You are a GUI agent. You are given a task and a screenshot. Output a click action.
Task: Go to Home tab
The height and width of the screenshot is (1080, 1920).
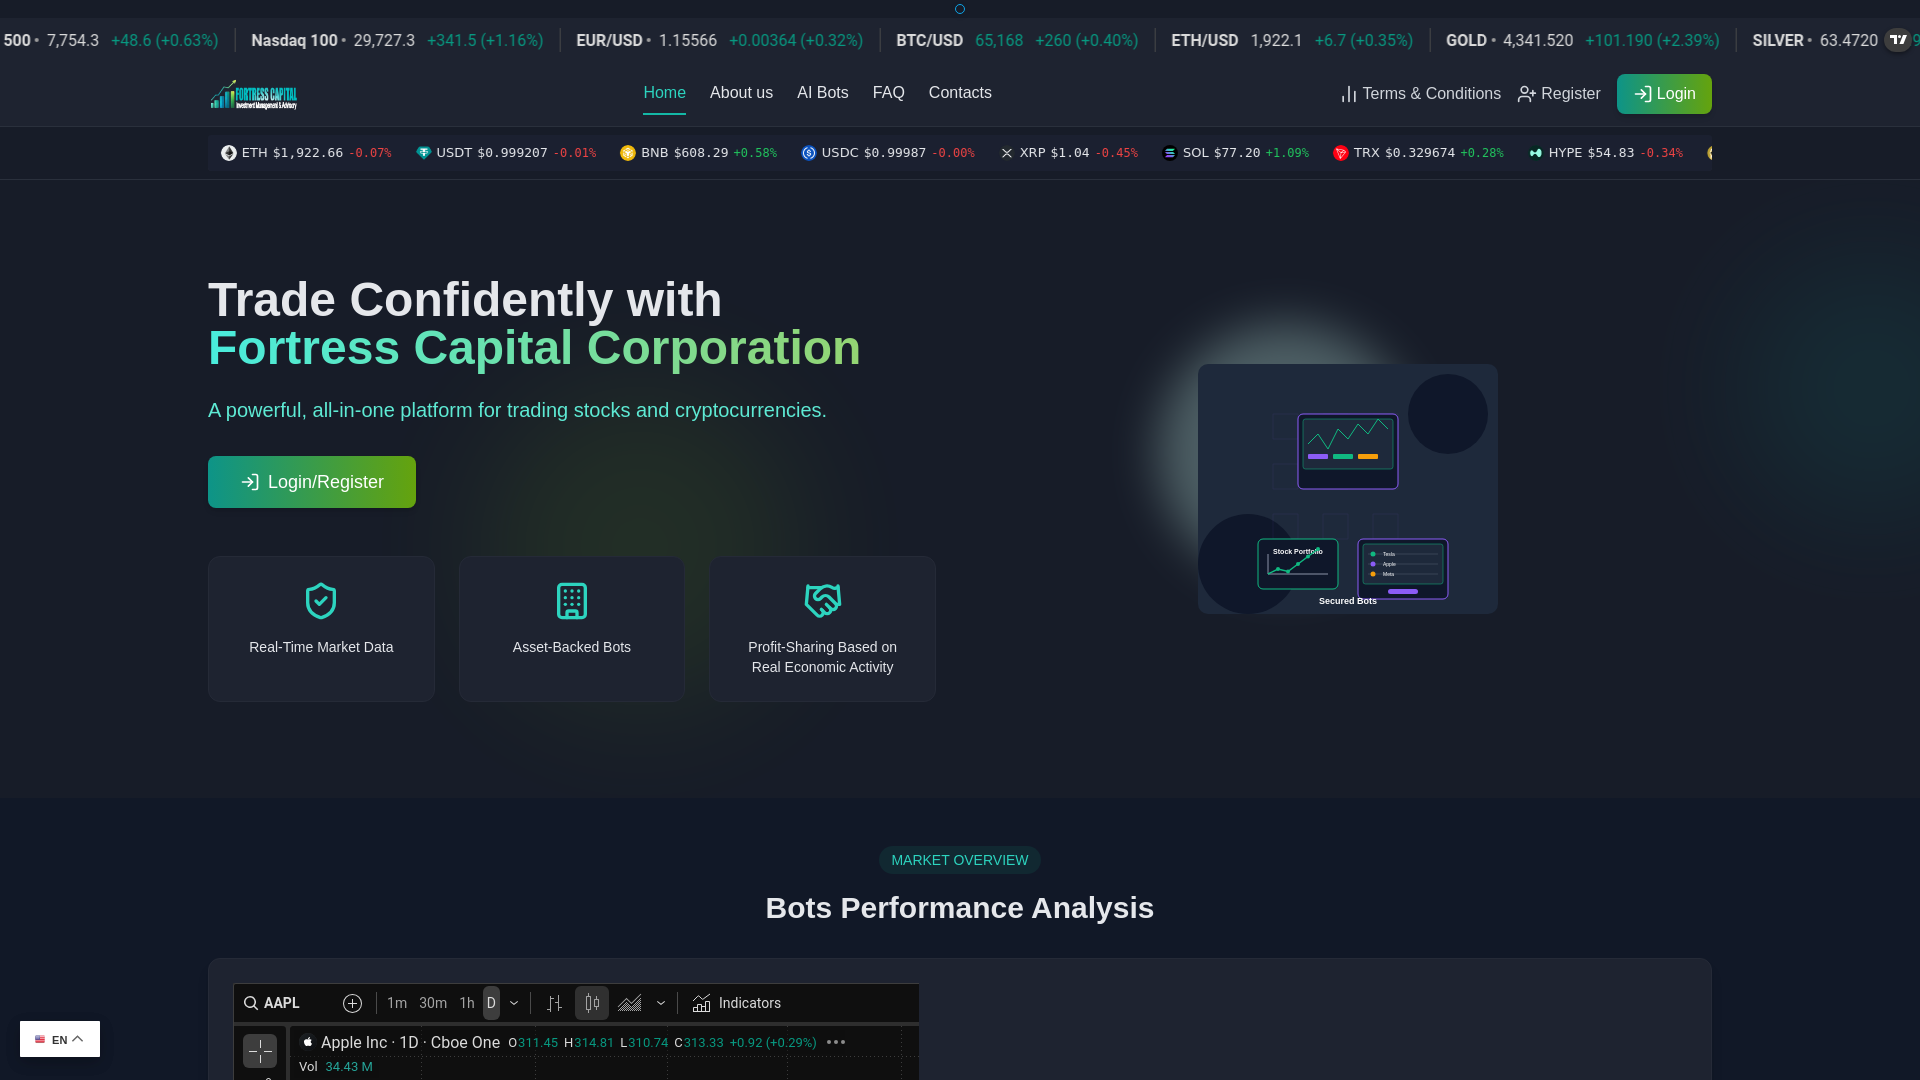pos(664,93)
